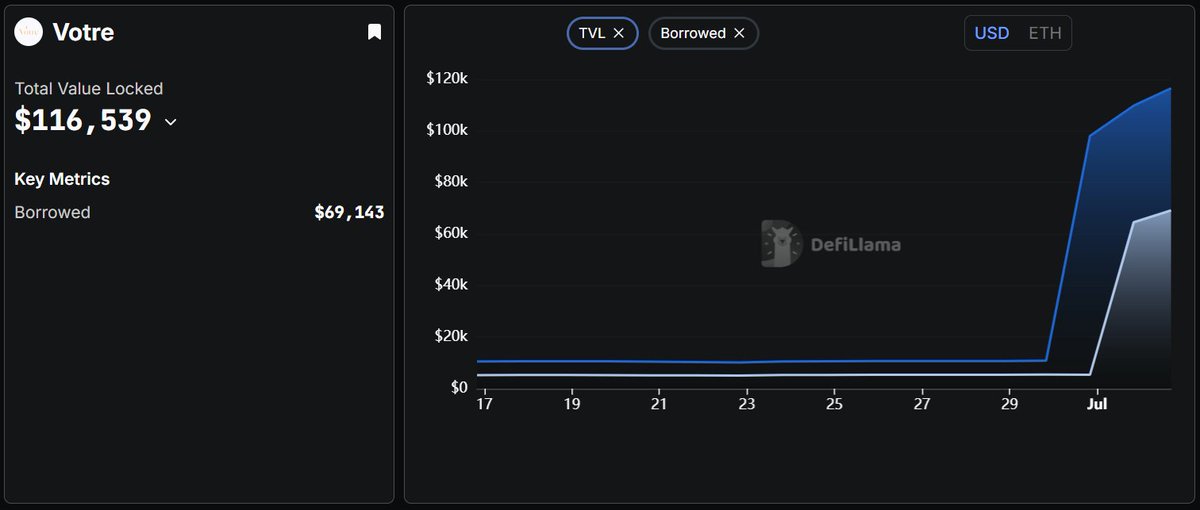Click the Borrowed metric label
Image resolution: width=1200 pixels, height=510 pixels.
(x=52, y=212)
